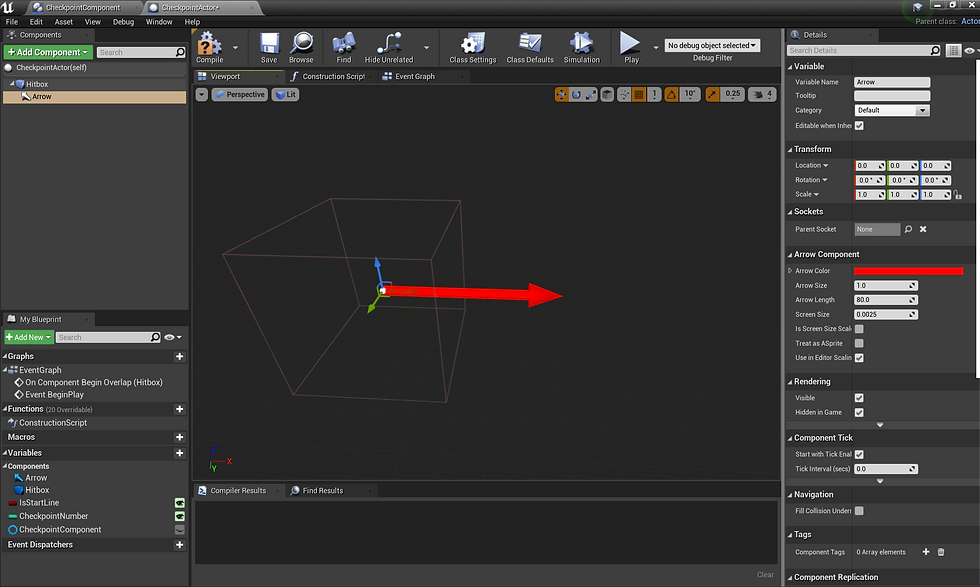Open camera speed setting
Image resolution: width=980 pixels, height=587 pixels.
[762, 94]
